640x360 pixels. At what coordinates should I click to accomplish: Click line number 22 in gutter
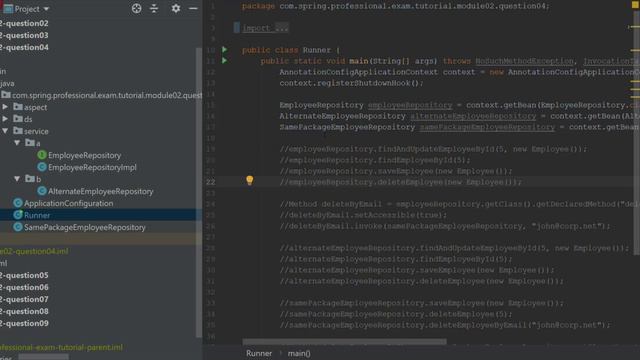pos(211,182)
